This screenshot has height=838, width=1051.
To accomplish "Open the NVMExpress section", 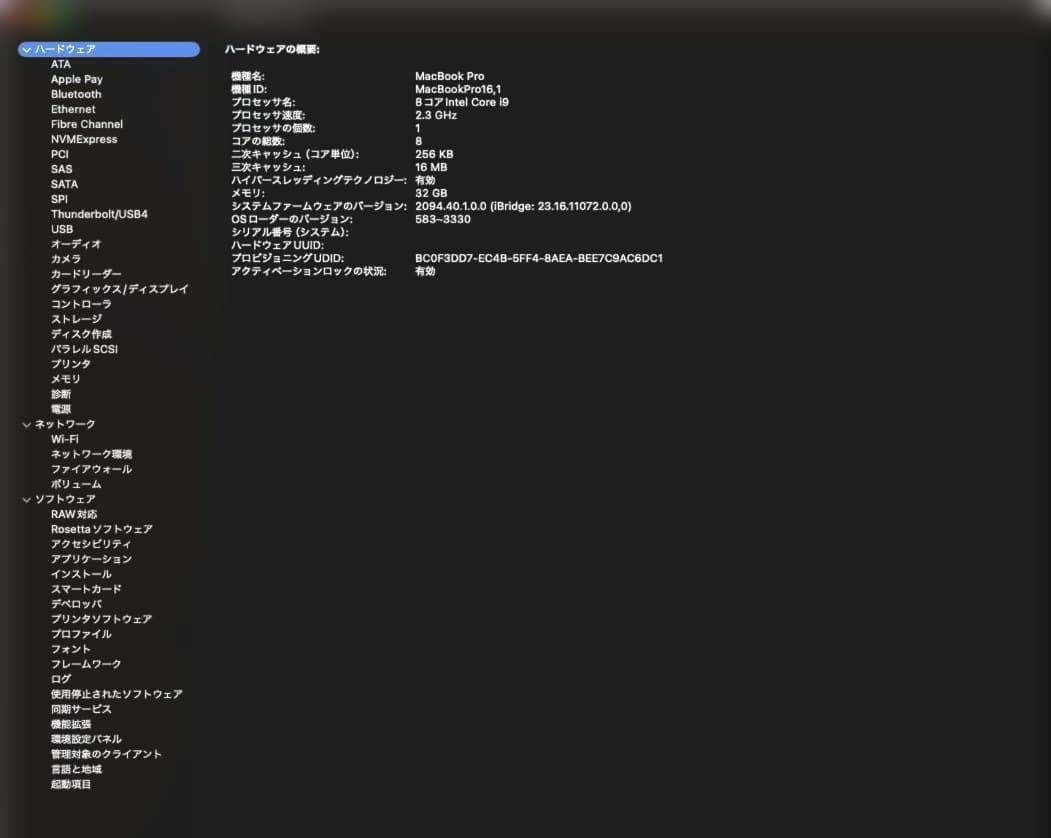I will [x=86, y=139].
